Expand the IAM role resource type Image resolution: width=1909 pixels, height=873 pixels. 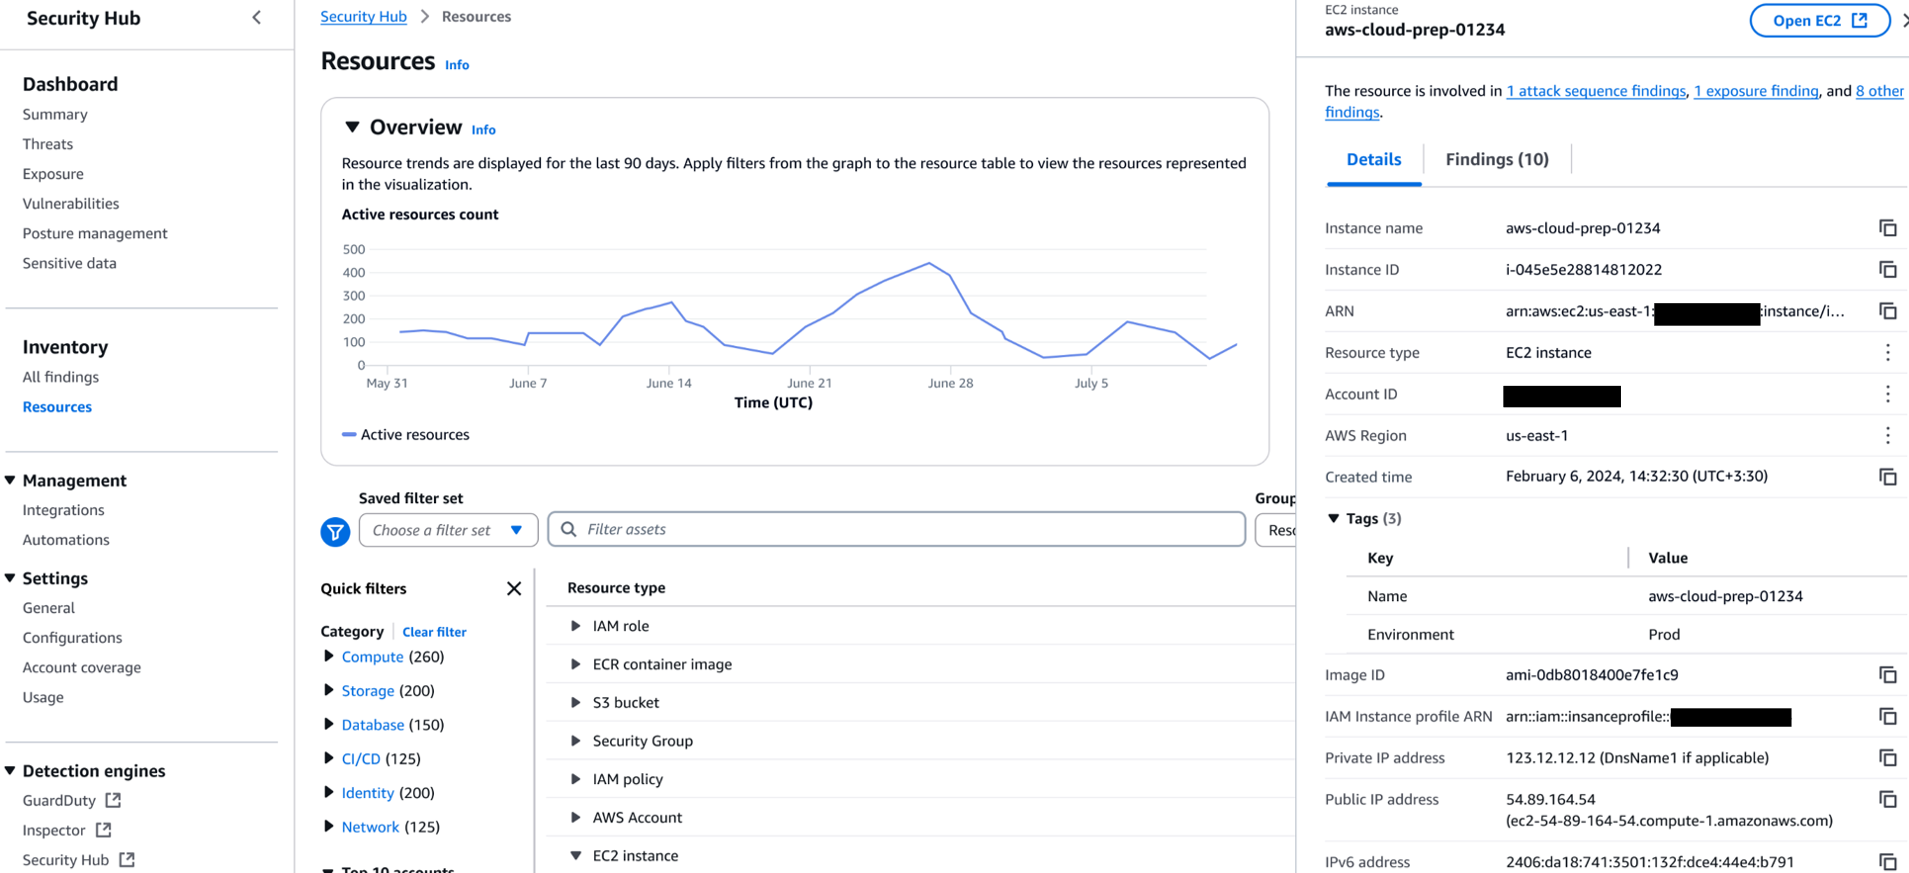click(x=576, y=626)
